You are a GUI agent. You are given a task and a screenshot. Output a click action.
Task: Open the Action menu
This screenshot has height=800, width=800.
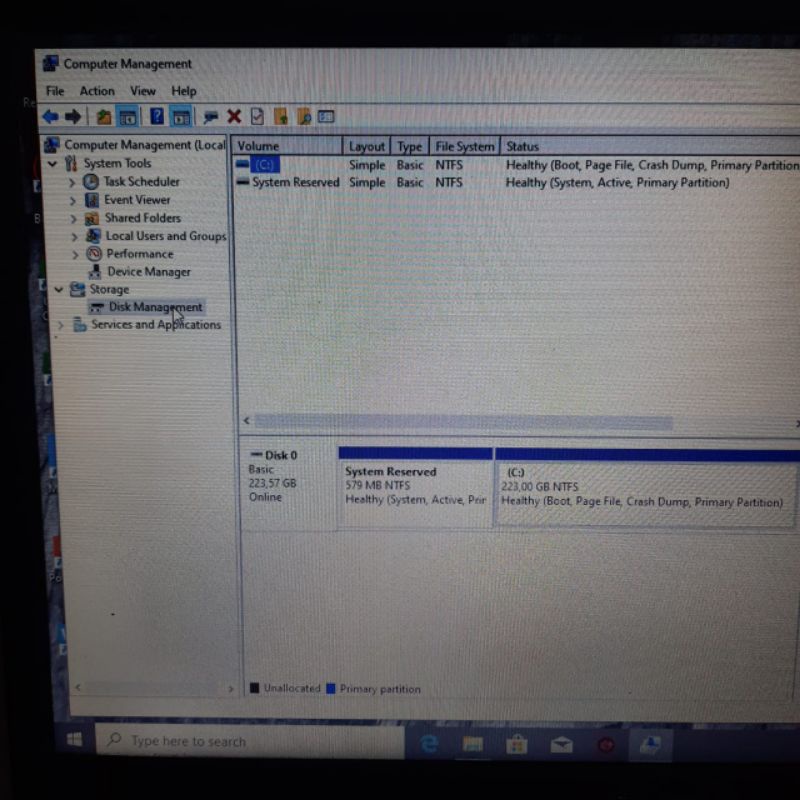pos(97,91)
